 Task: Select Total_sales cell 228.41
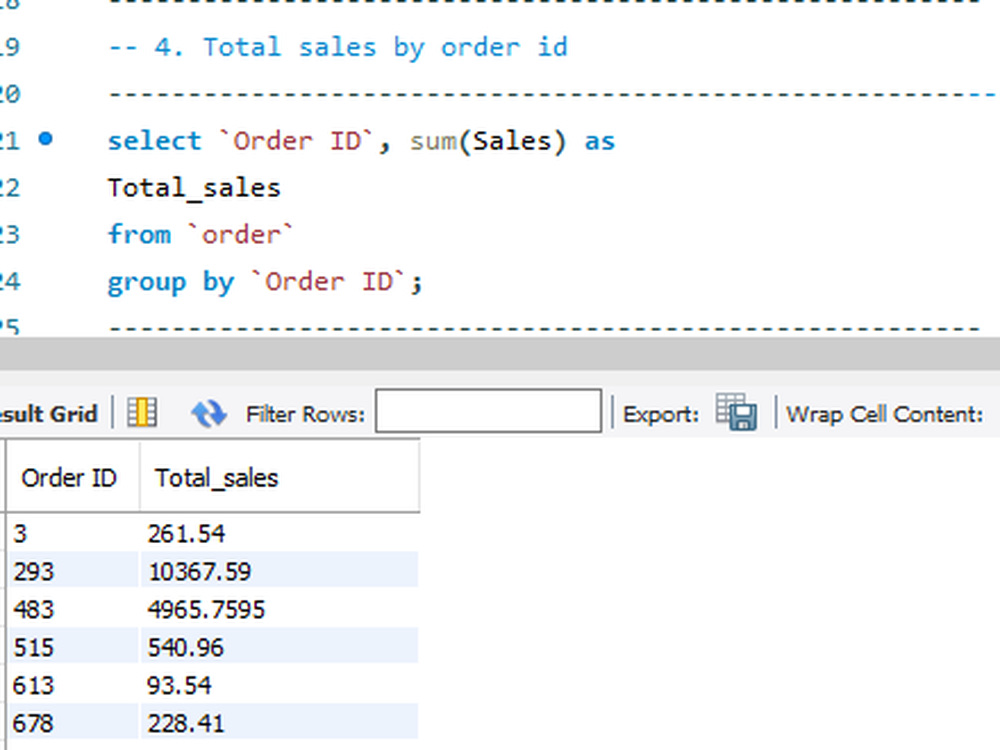[279, 723]
